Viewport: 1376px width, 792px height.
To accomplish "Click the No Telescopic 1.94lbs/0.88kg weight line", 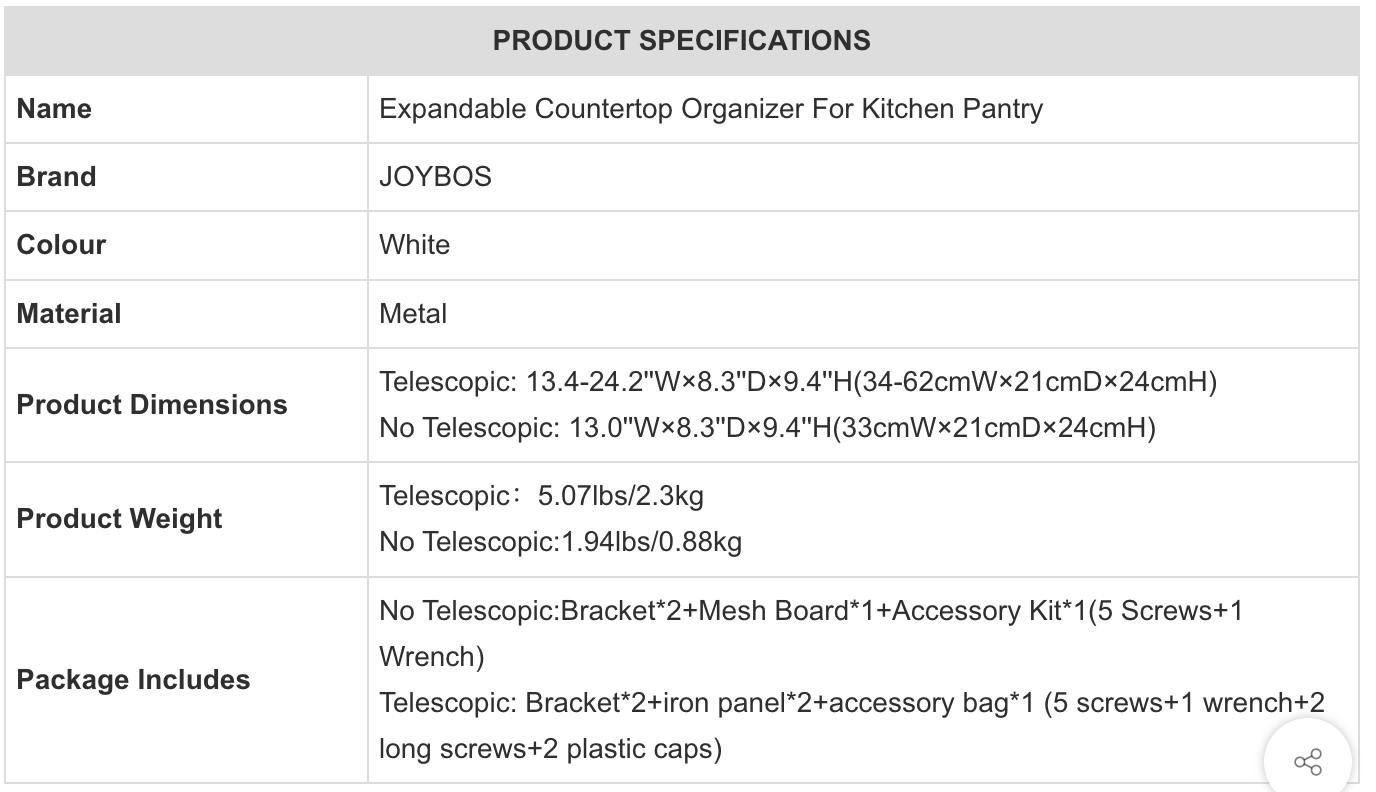I will coord(560,542).
